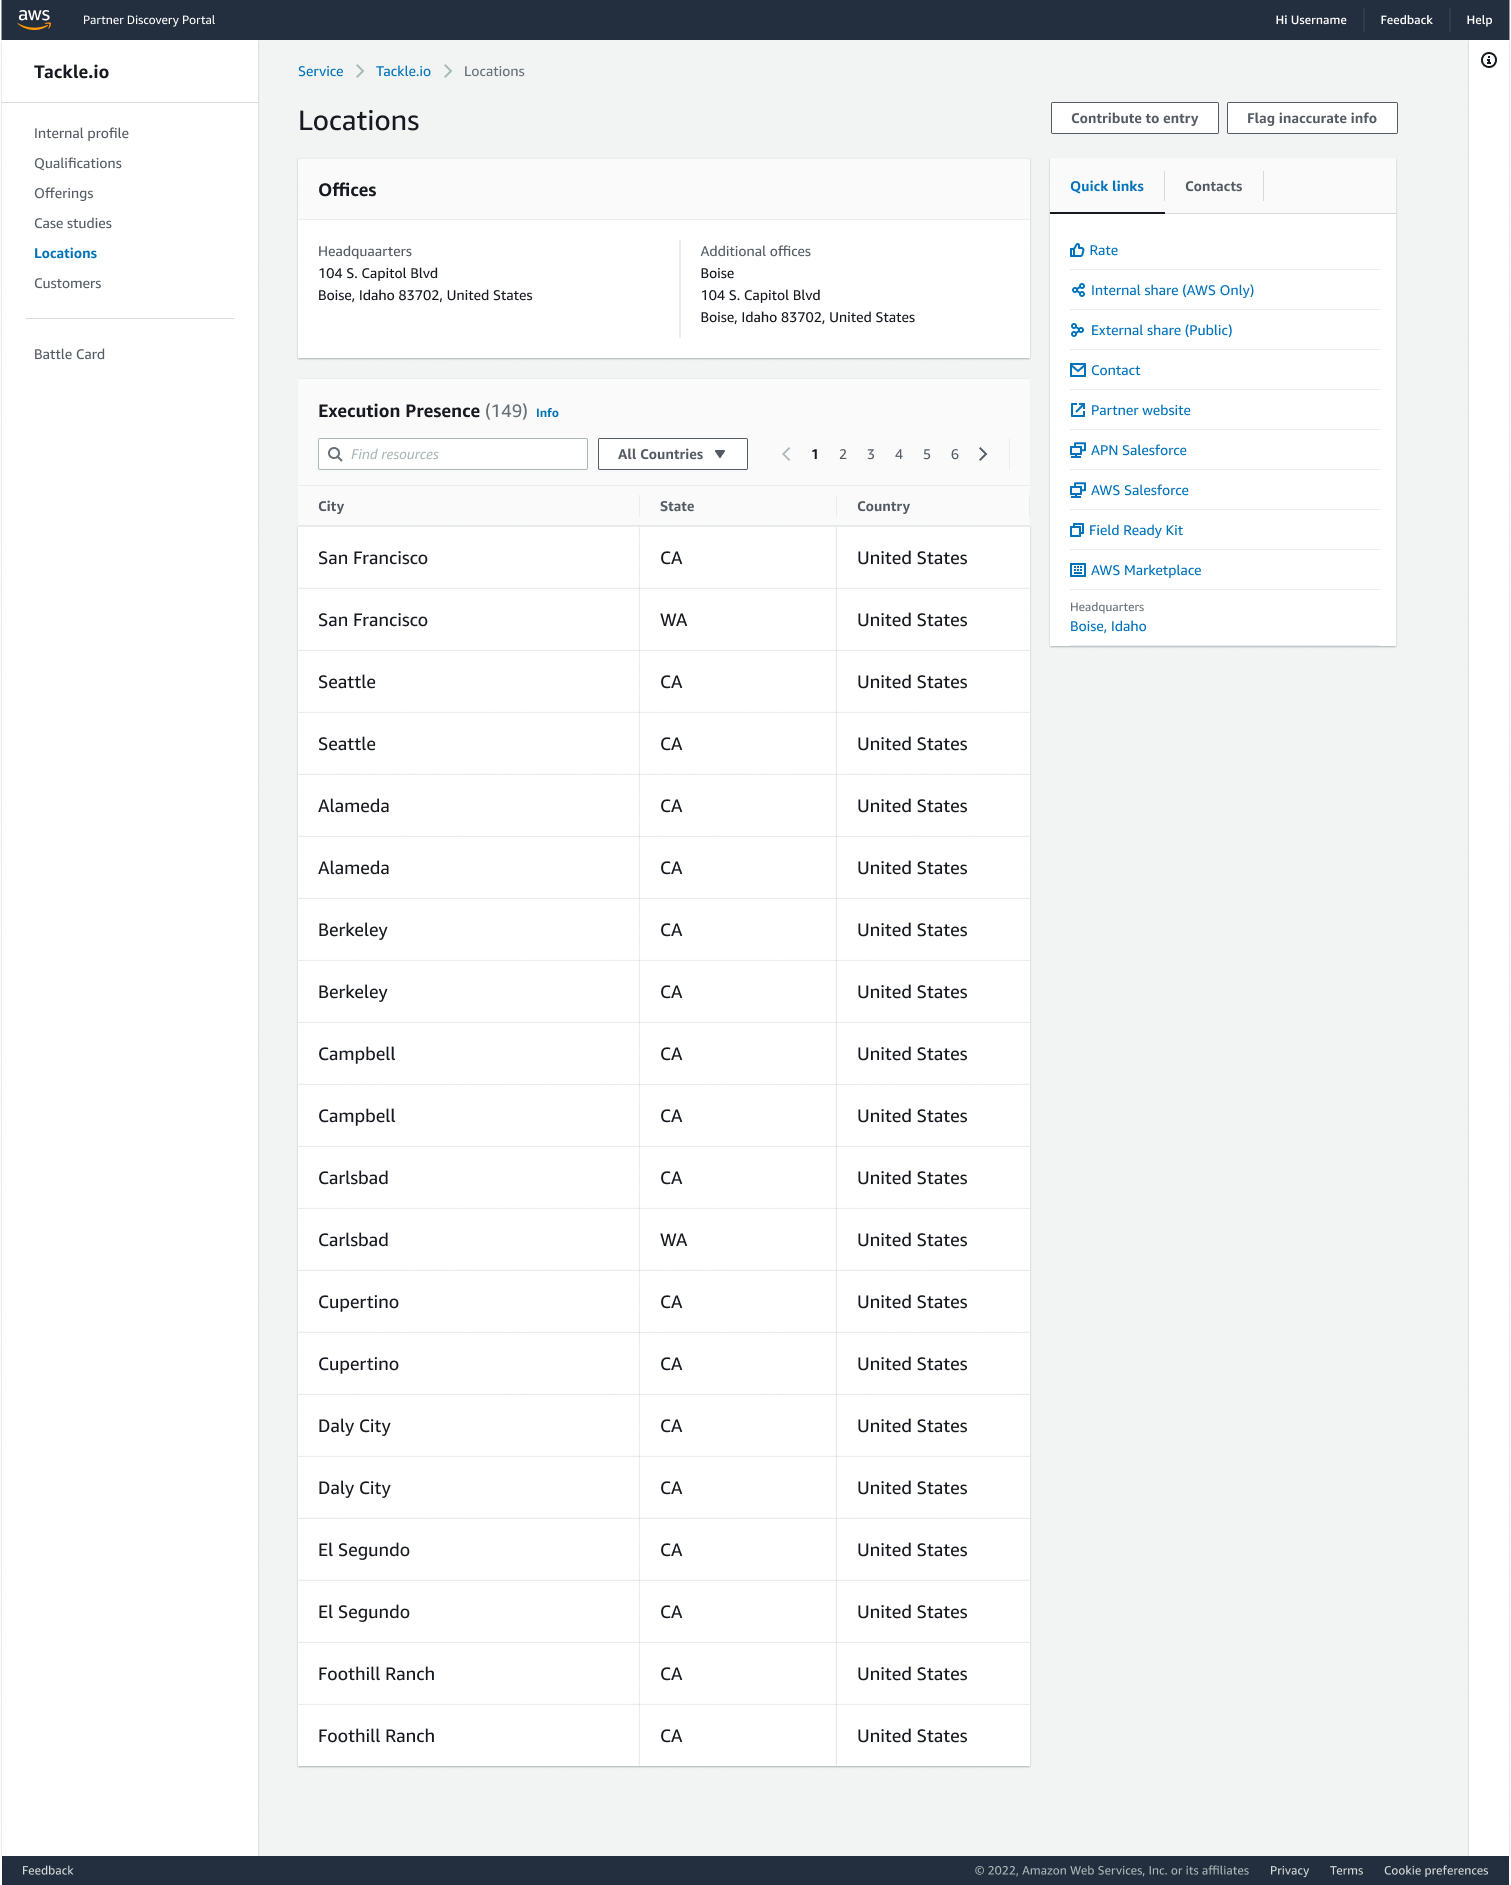Open the info panel circle icon
The image size is (1511, 1885).
[1489, 60]
